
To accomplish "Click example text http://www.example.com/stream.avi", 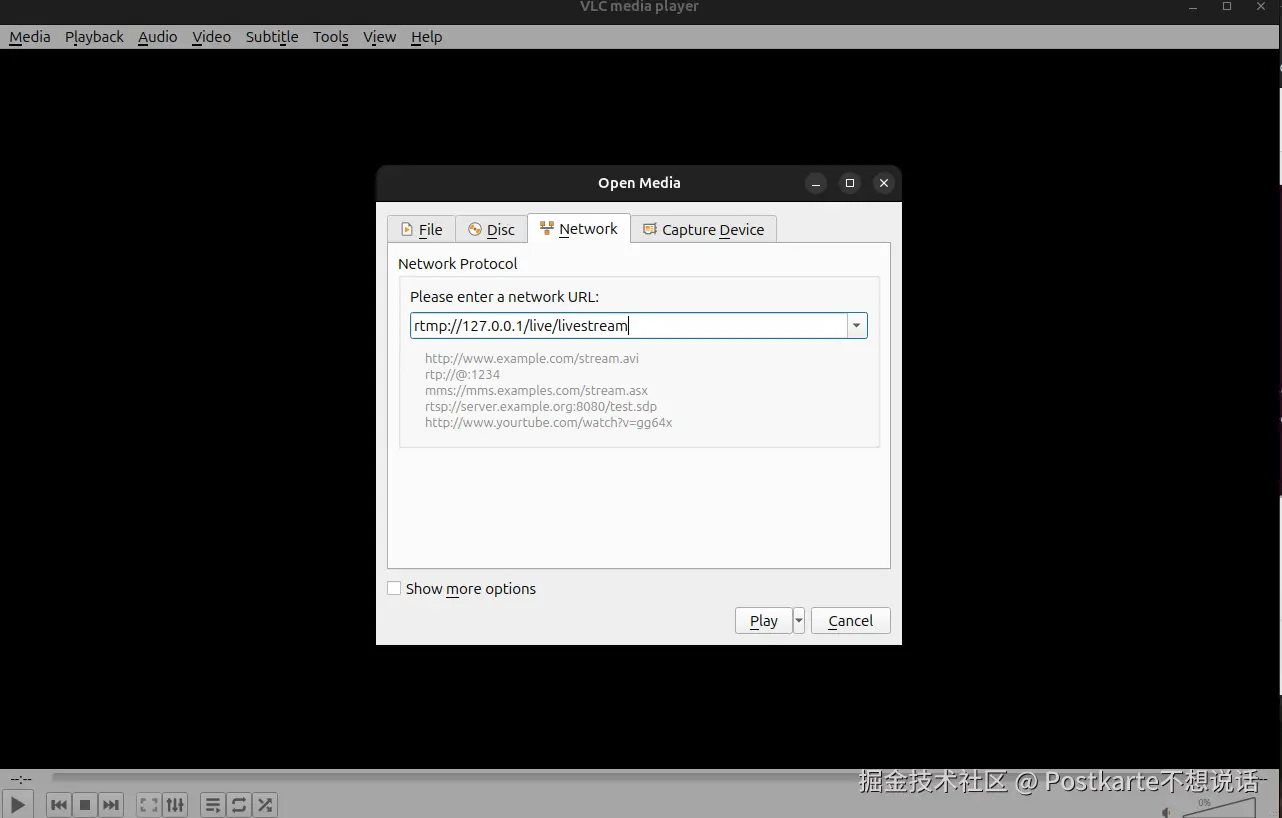I will [x=532, y=358].
